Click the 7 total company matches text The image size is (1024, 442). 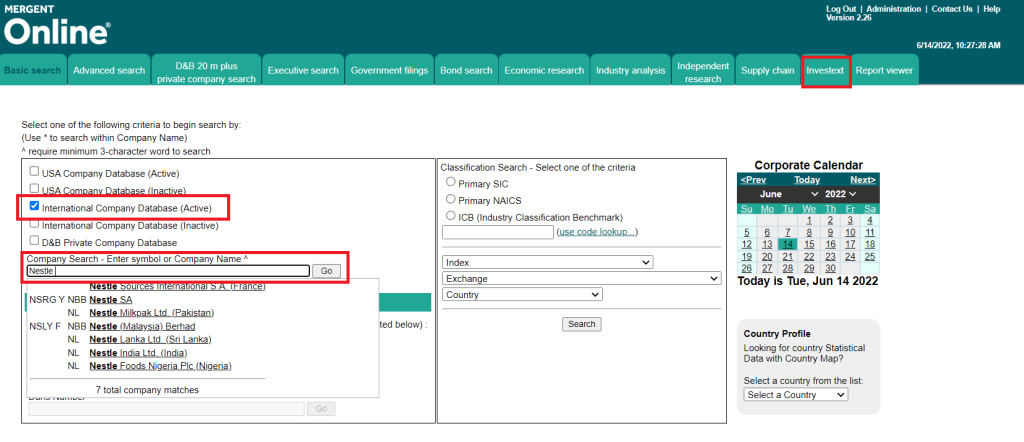(147, 390)
